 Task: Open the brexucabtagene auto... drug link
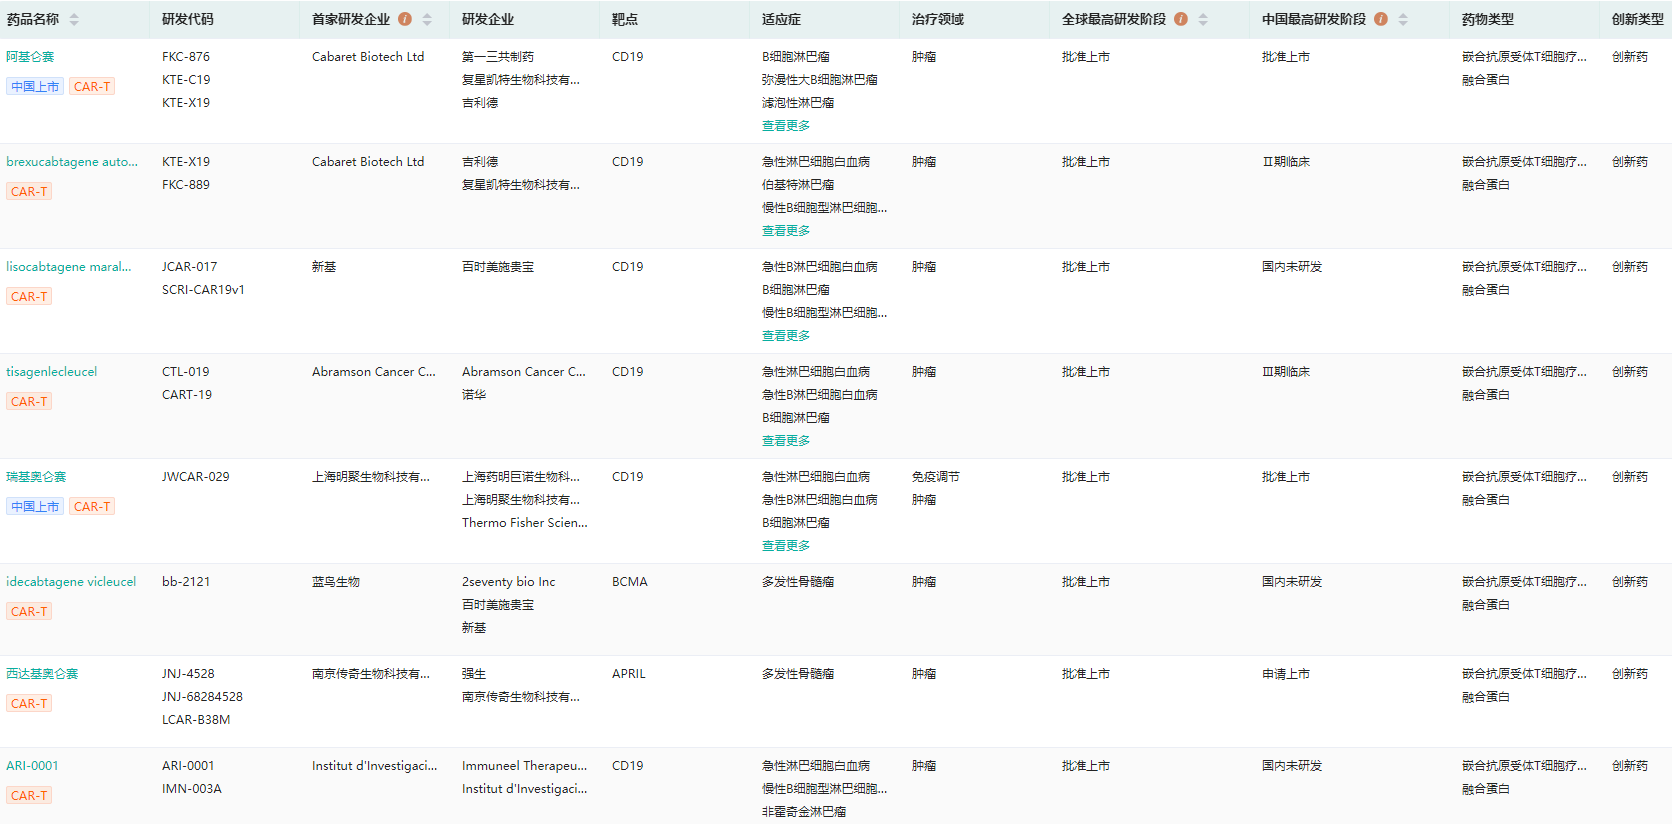click(72, 162)
